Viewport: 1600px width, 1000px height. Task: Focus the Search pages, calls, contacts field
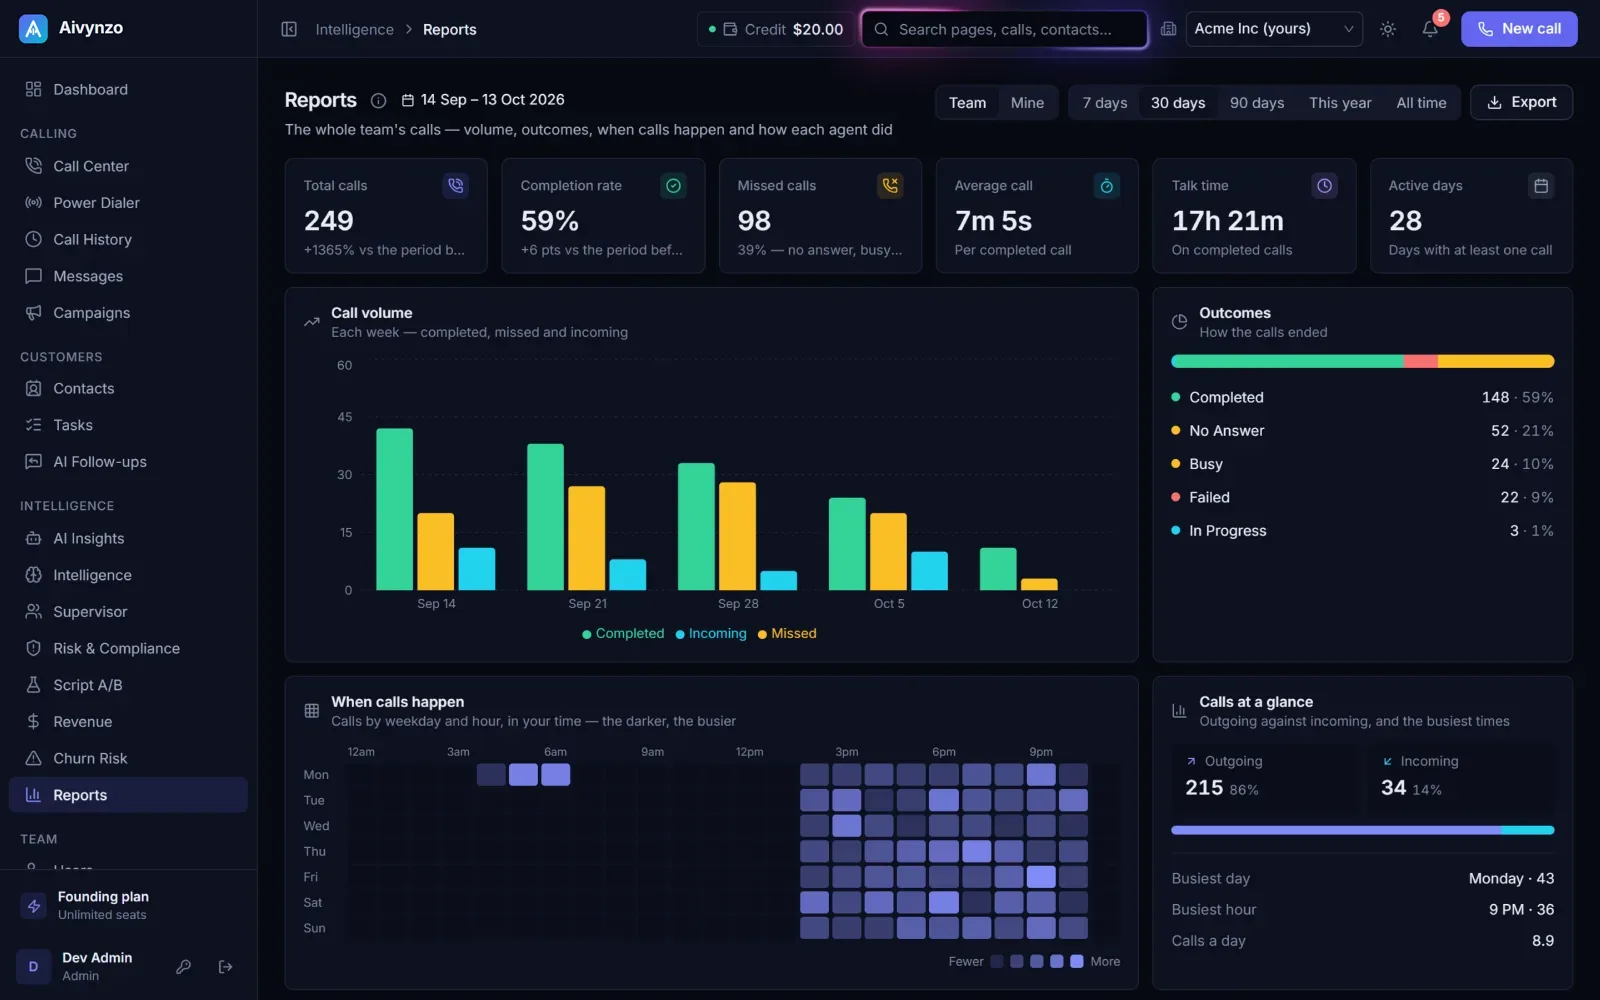pos(1004,29)
